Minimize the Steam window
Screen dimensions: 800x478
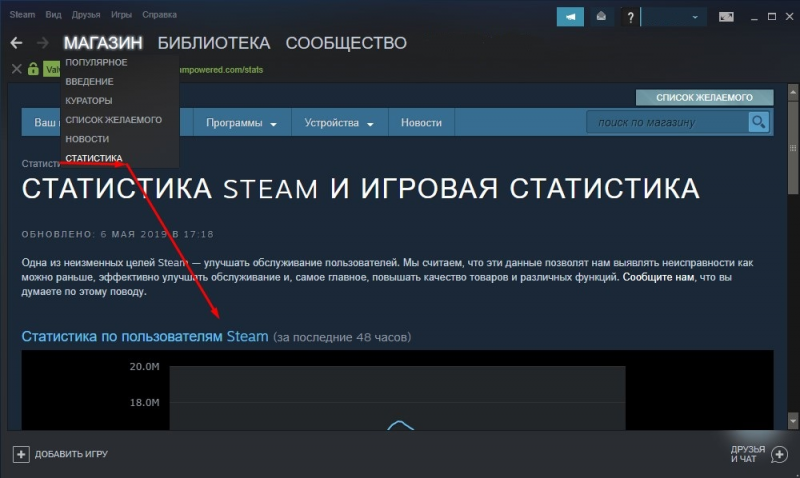(754, 17)
